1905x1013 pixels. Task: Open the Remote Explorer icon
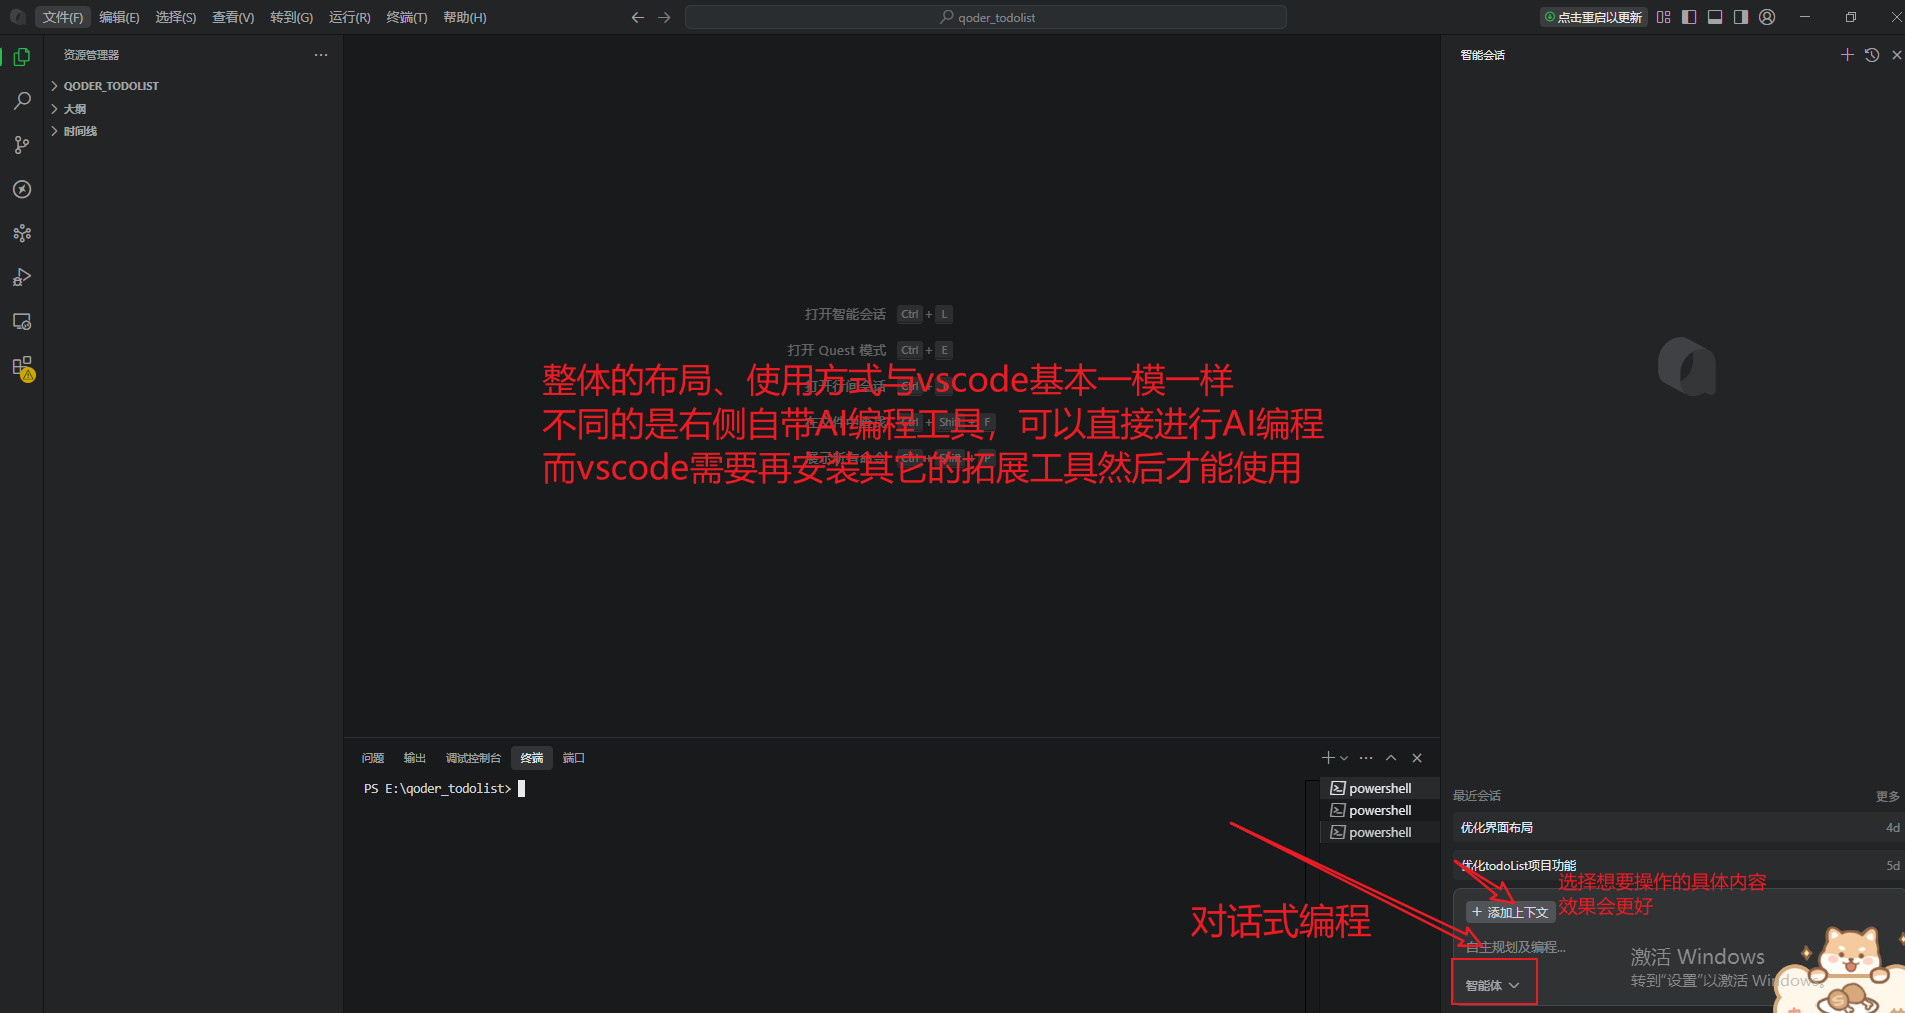pos(22,321)
